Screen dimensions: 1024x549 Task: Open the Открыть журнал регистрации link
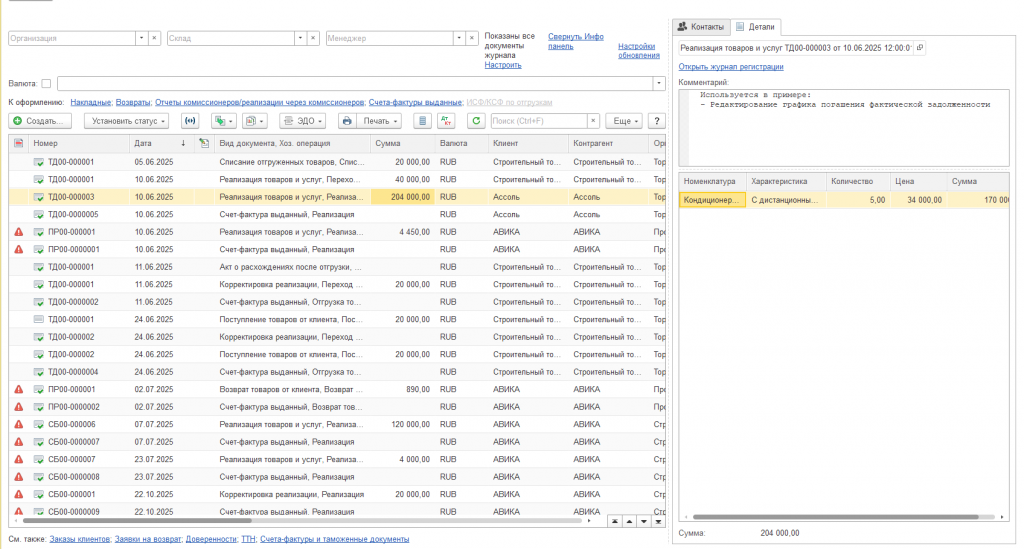pos(731,67)
